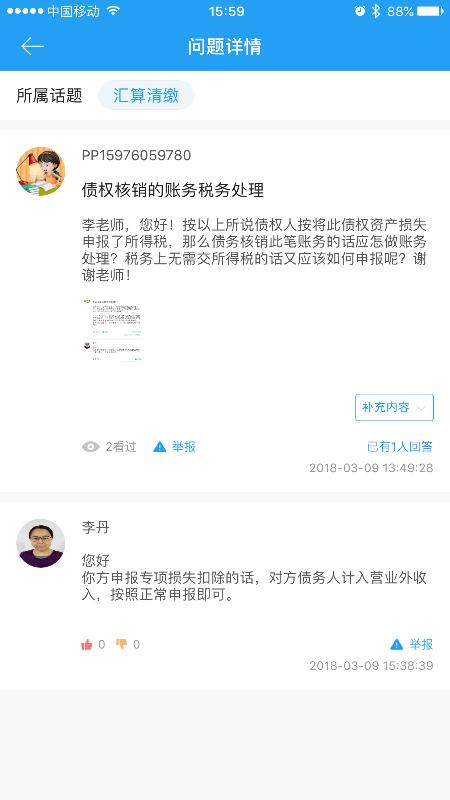
Task: Tap the alarm clock status icon
Action: click(360, 11)
